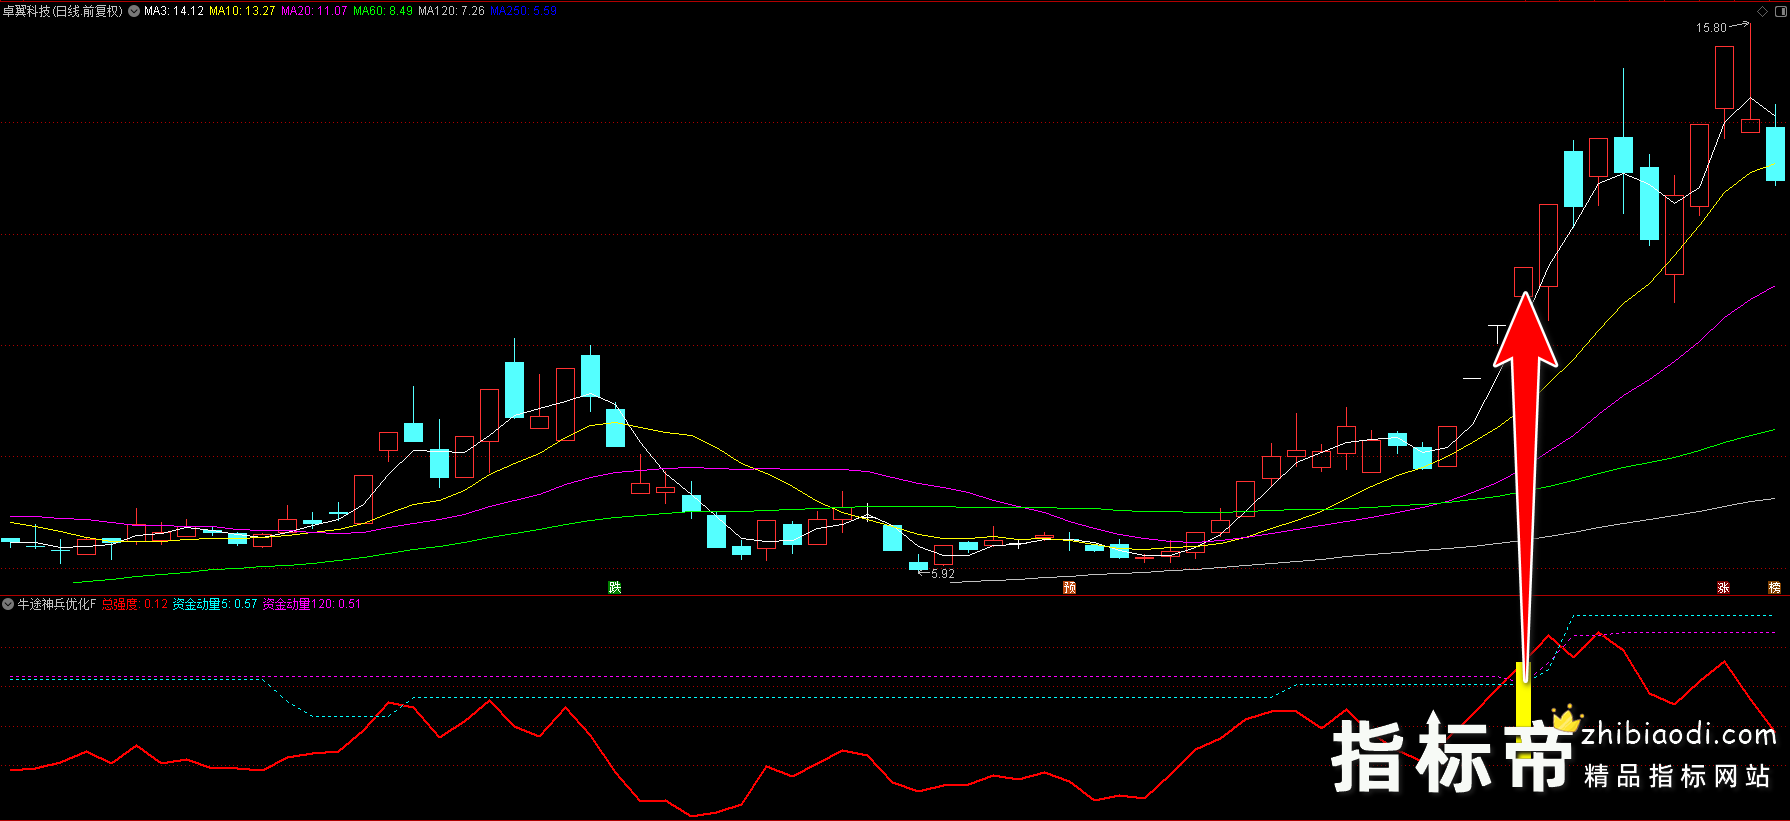Click the 榜 marker badge

coord(1775,587)
